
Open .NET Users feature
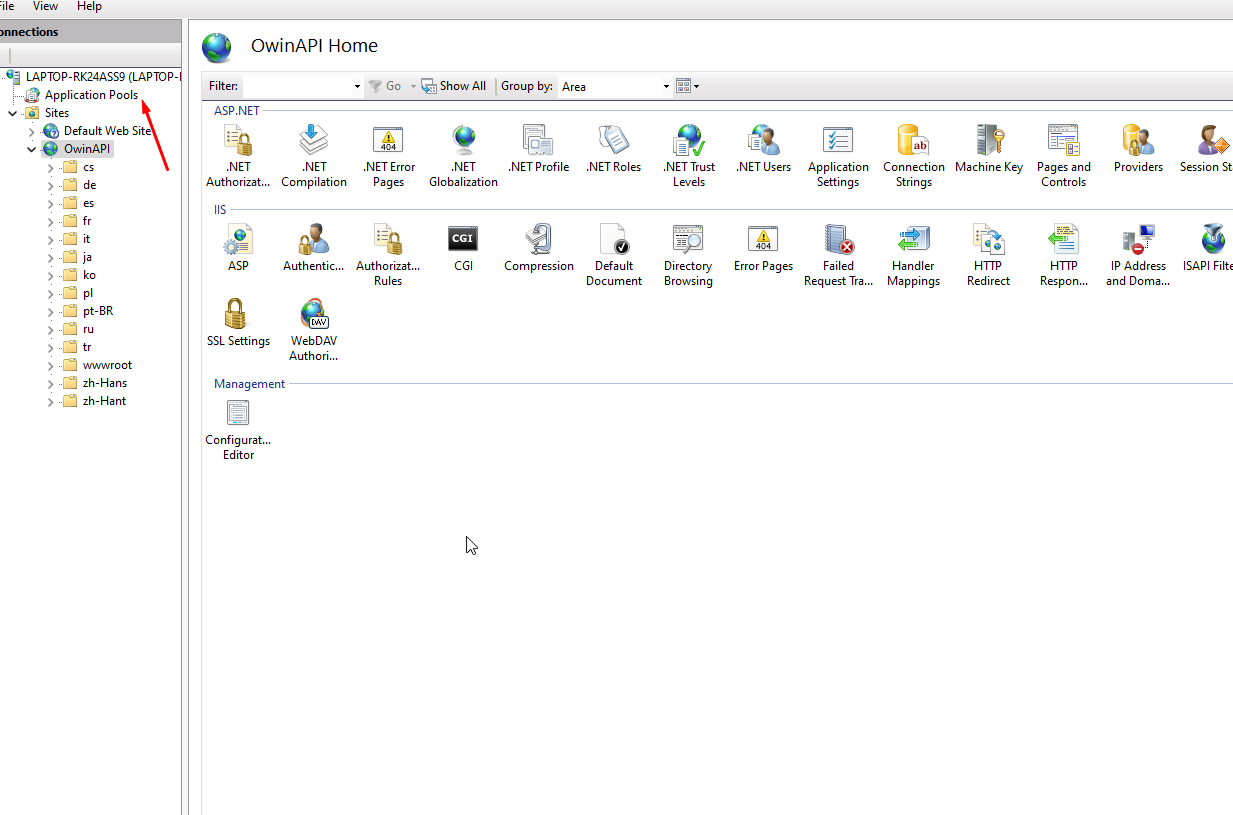(x=763, y=149)
